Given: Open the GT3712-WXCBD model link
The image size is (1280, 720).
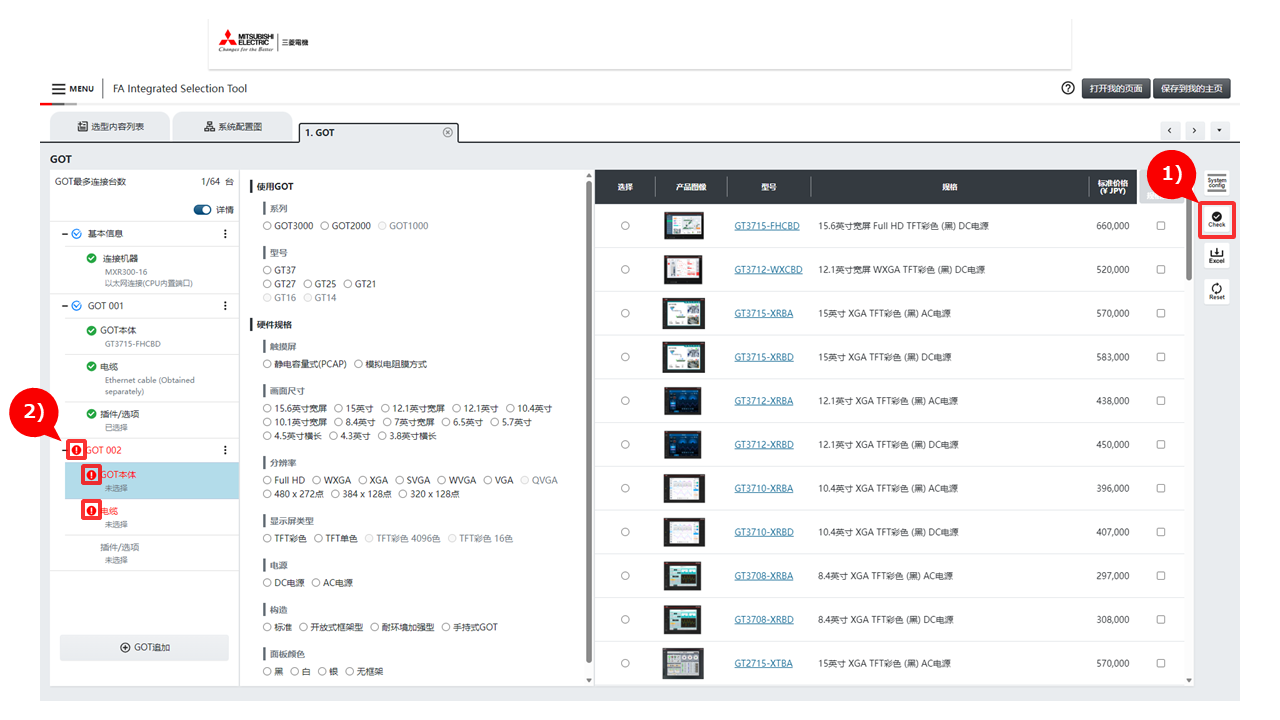Looking at the screenshot, I should pos(768,270).
